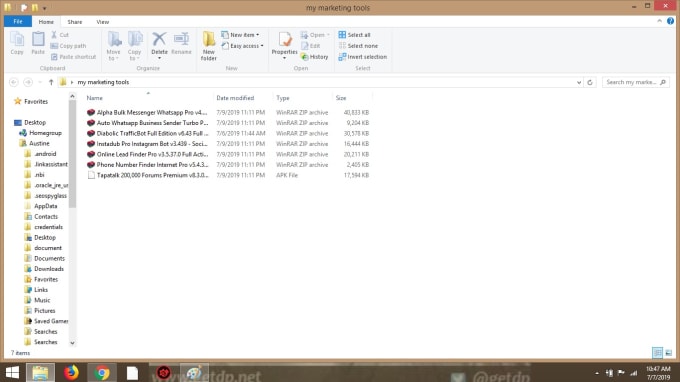Click Austine user folder in navigation pane
This screenshot has height=382, width=680.
[x=35, y=143]
